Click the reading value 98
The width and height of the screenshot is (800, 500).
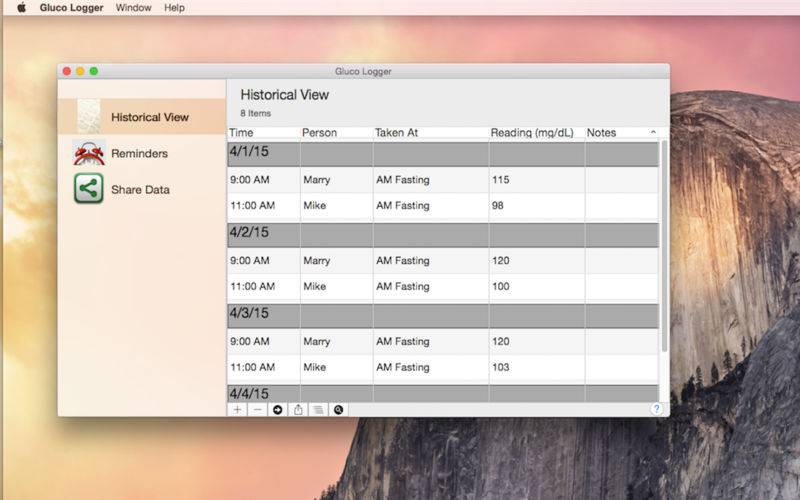[497, 206]
